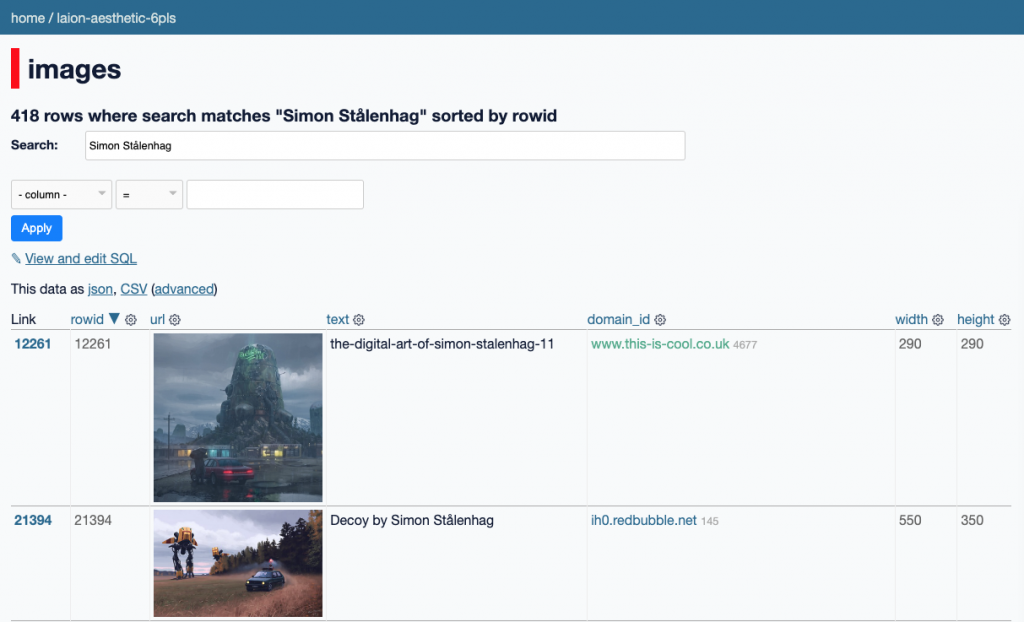
Task: Click the rowid cell value 21394
Action: point(93,521)
